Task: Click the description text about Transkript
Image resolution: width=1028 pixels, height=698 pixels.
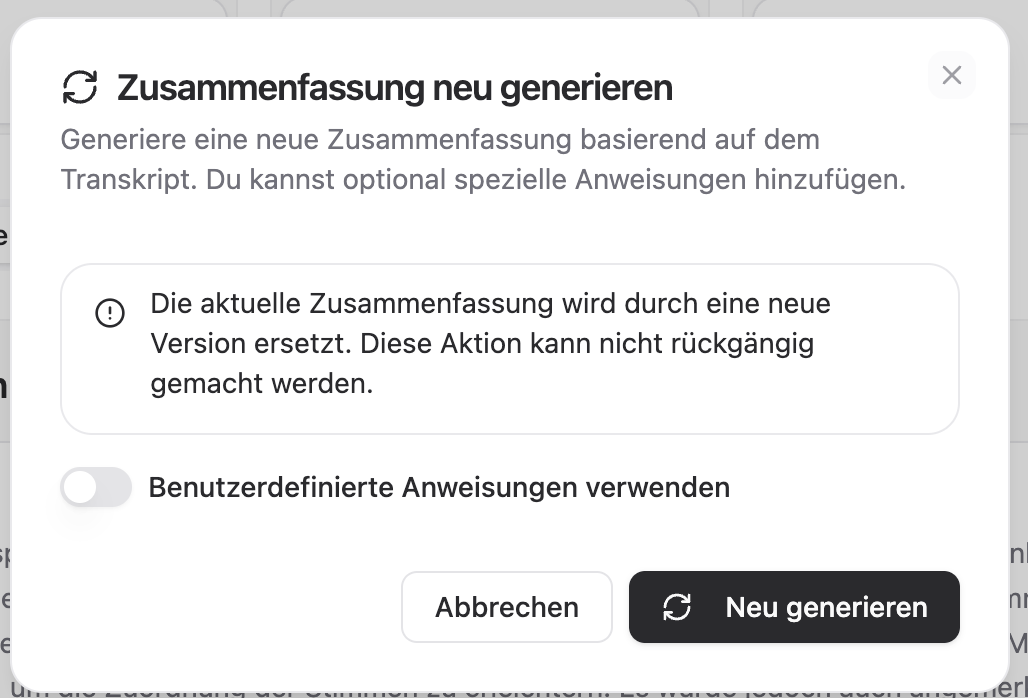Action: (483, 159)
